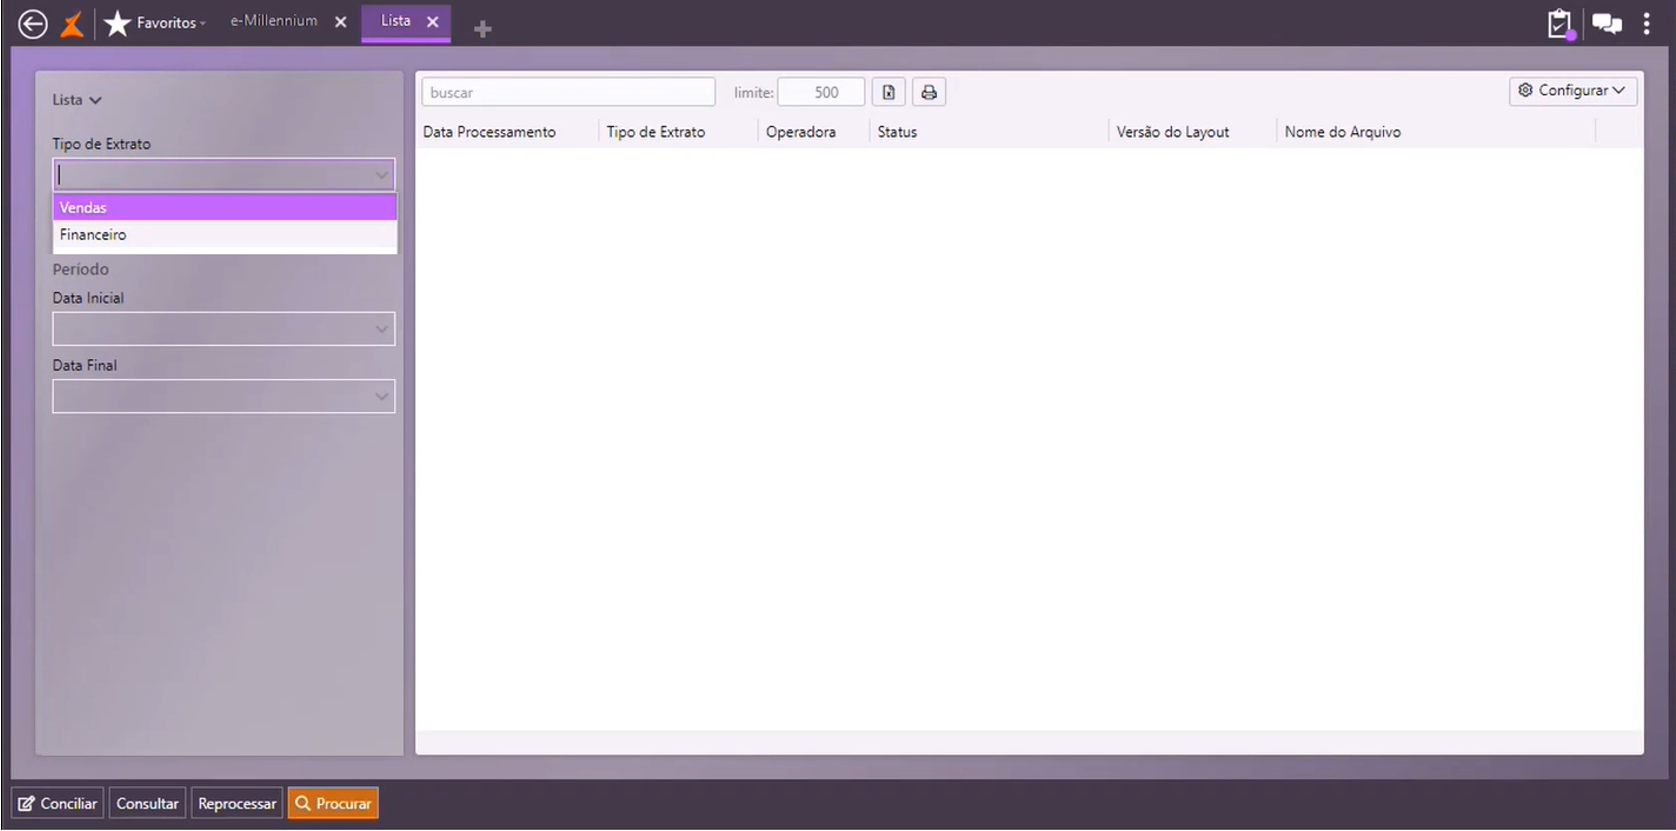Viewport: 1676px width, 831px height.
Task: Click the buscar search field
Action: pyautogui.click(x=568, y=92)
